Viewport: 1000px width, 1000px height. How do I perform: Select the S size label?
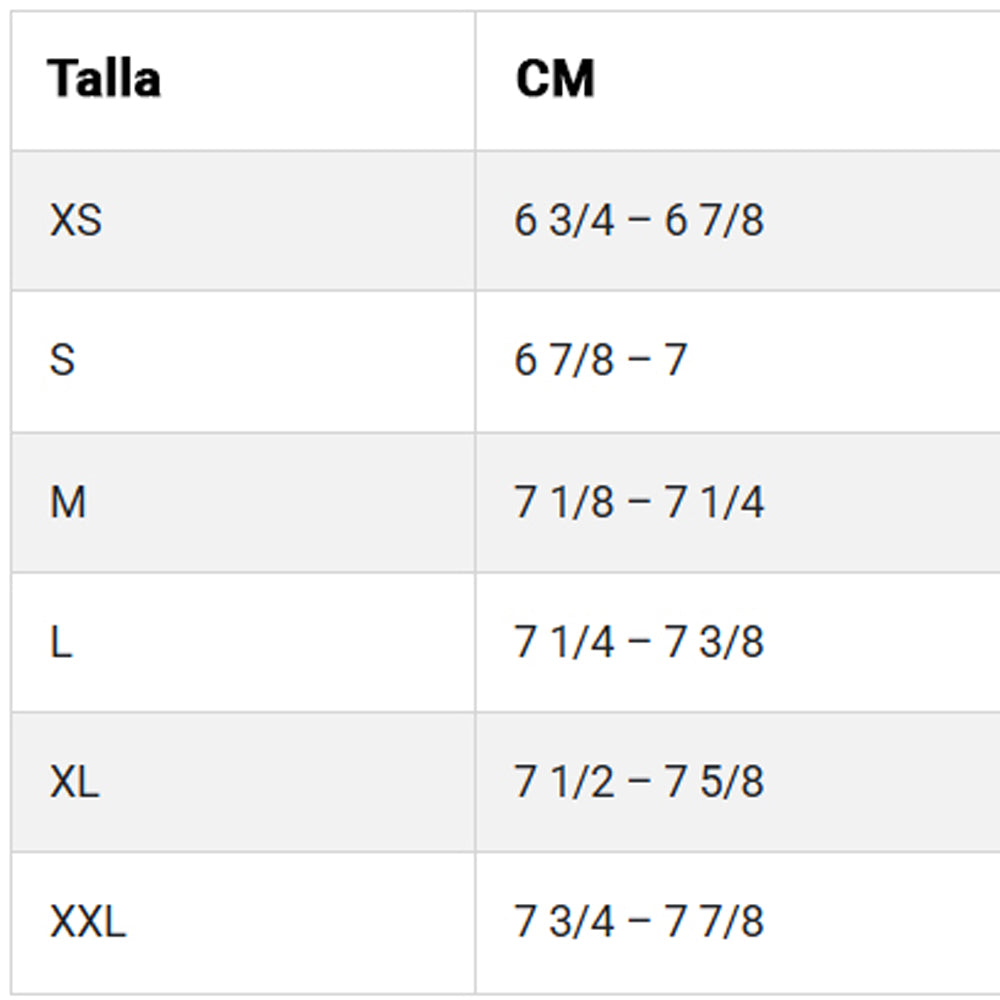point(62,360)
